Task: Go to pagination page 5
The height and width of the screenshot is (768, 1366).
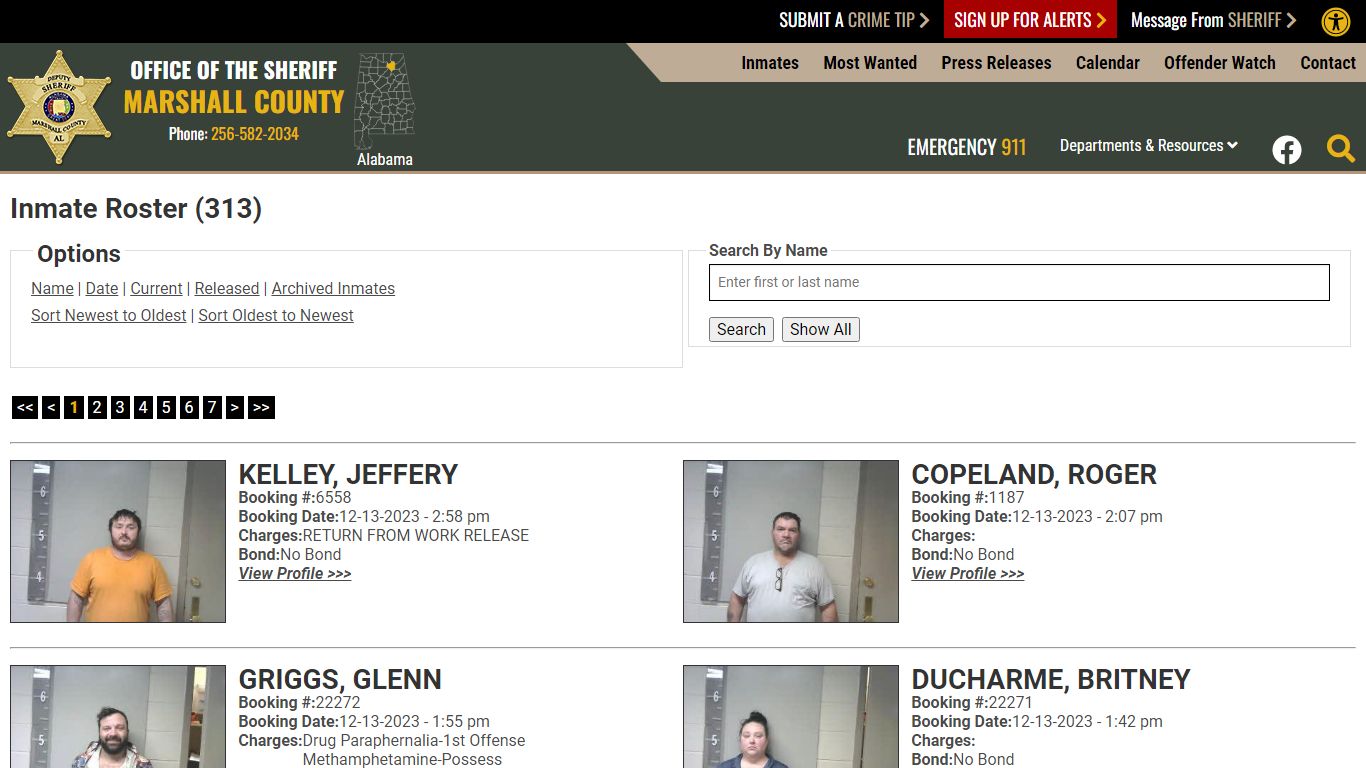Action: (166, 407)
